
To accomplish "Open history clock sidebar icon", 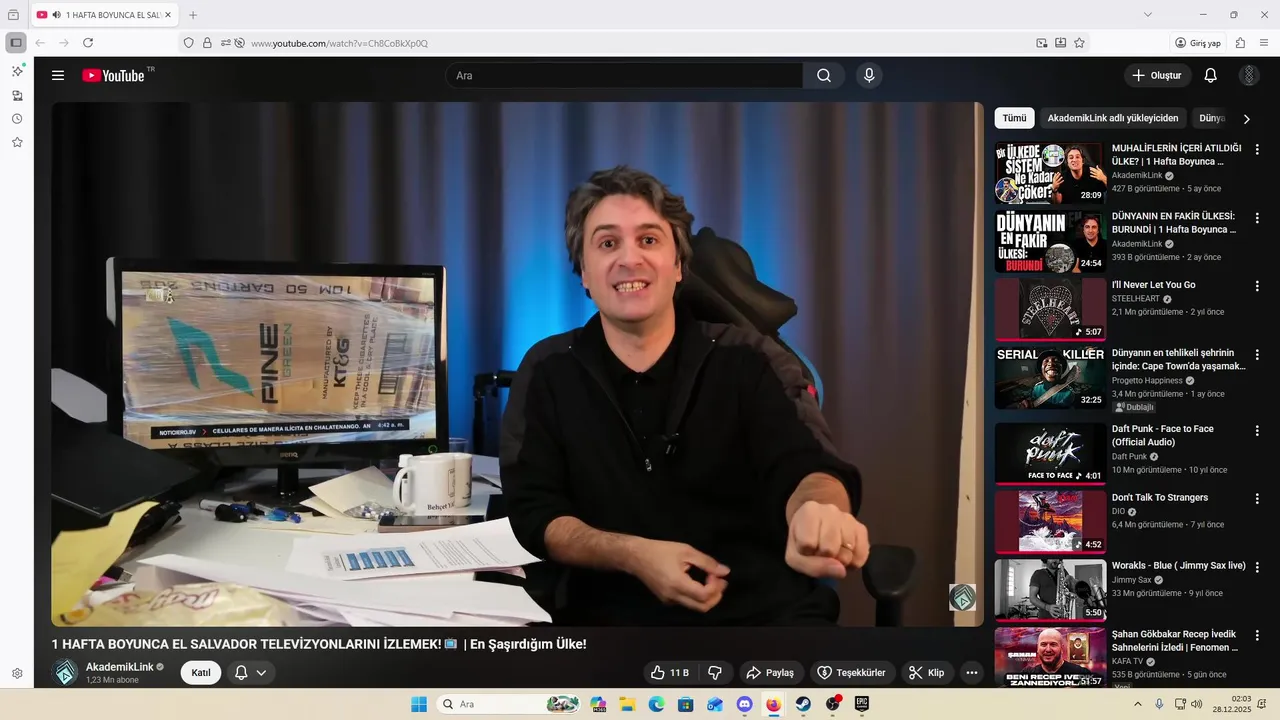I will [x=17, y=119].
